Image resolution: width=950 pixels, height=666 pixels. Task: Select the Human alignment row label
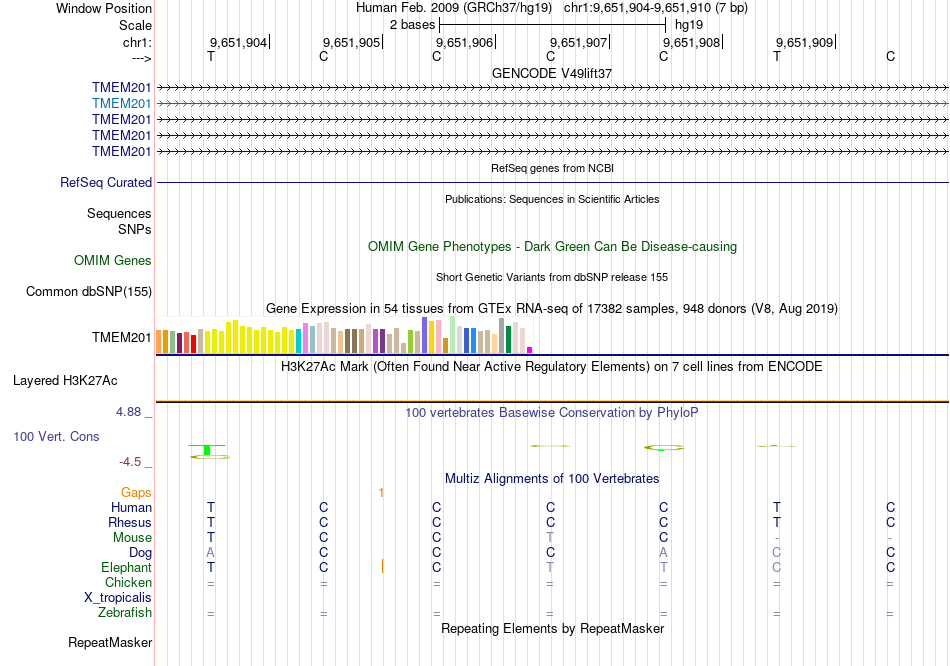(131, 508)
